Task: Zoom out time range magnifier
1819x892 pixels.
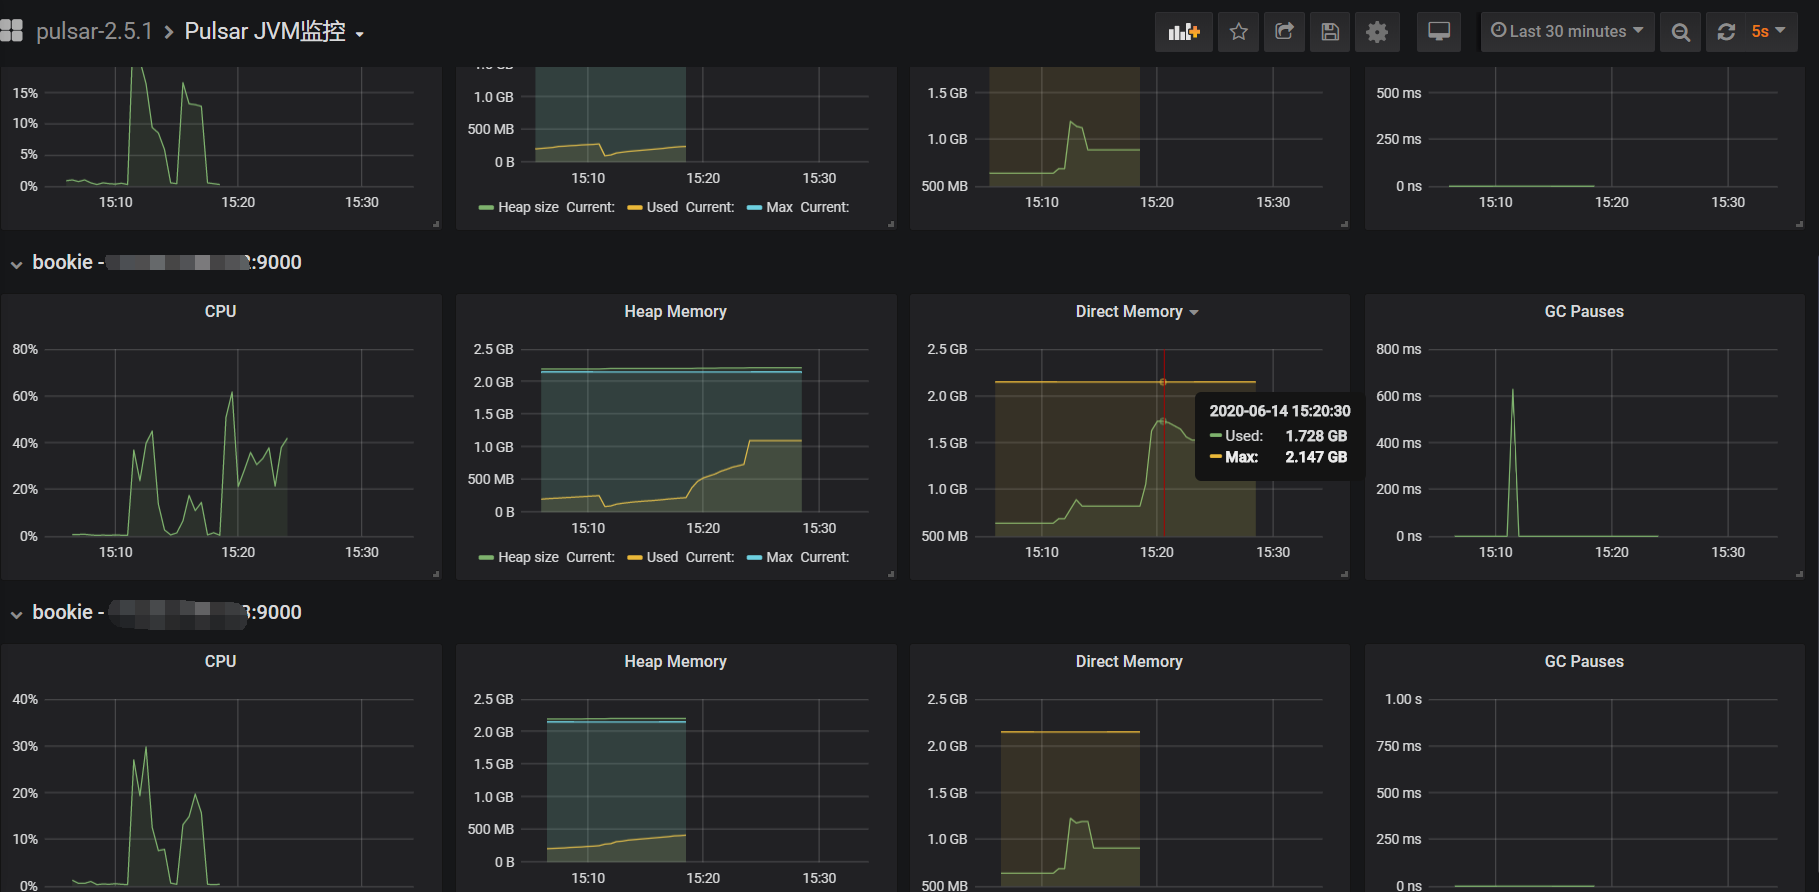Action: click(1681, 32)
